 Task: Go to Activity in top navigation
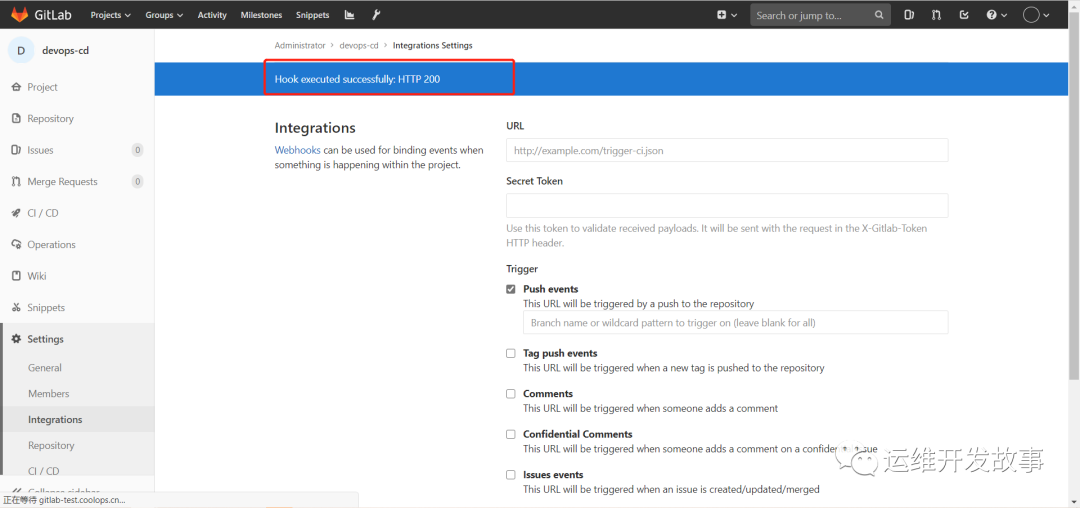click(x=212, y=14)
